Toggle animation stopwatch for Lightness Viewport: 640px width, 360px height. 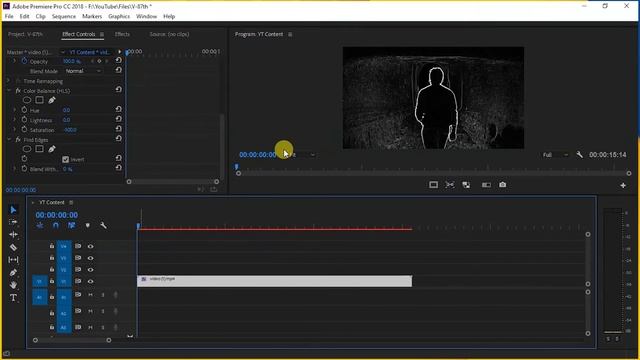[24, 120]
